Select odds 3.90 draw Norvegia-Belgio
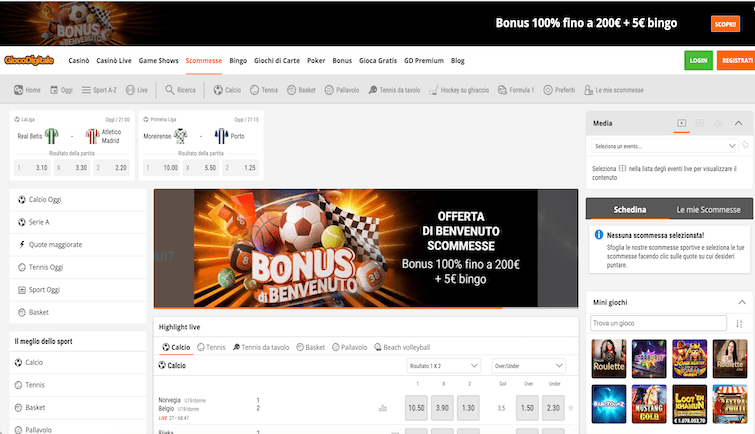 pyautogui.click(x=442, y=408)
